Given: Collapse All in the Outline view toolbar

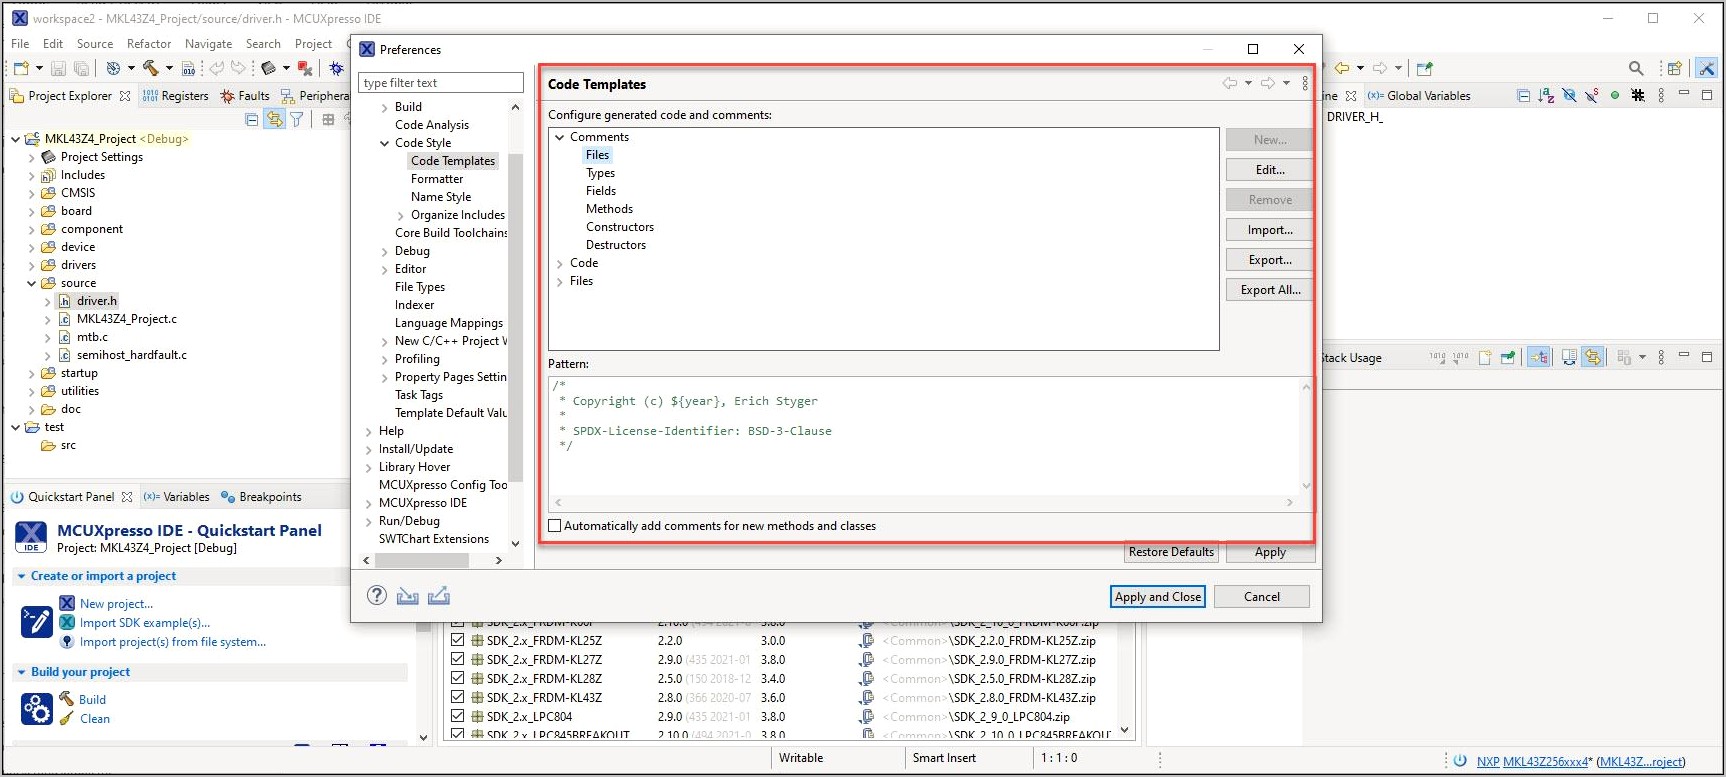Looking at the screenshot, I should pos(1523,96).
